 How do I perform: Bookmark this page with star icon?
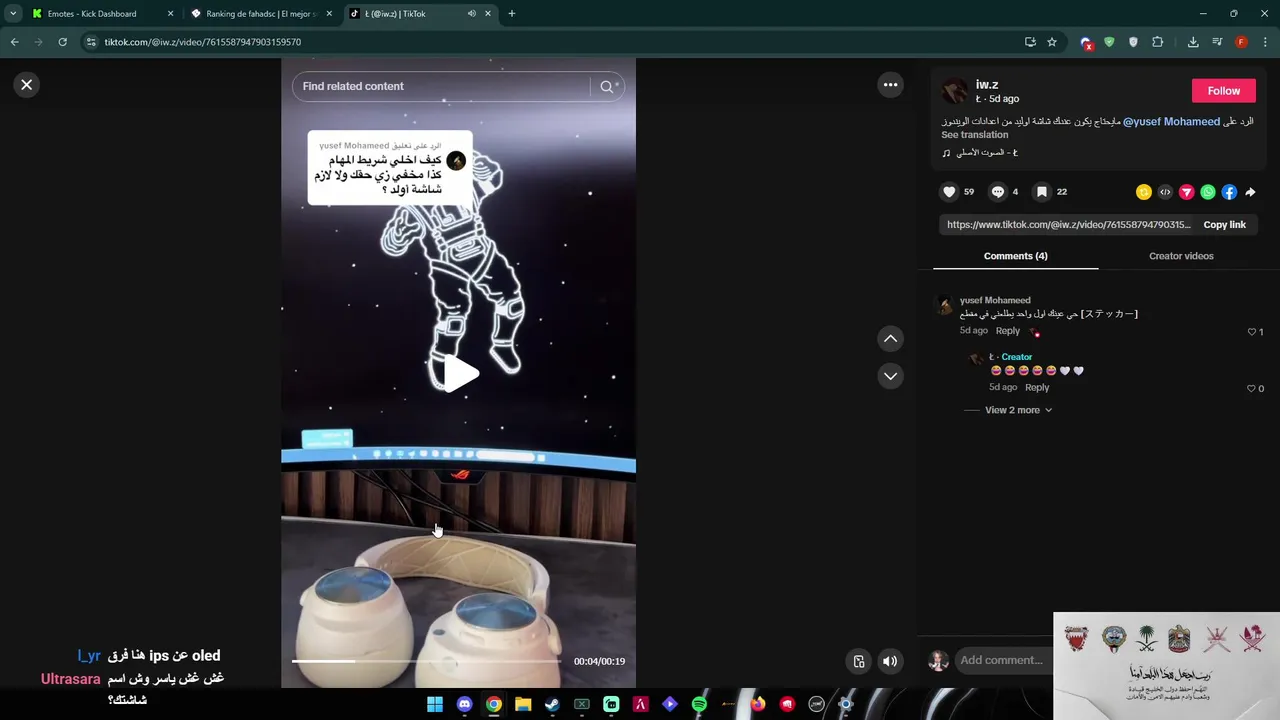[x=1052, y=42]
